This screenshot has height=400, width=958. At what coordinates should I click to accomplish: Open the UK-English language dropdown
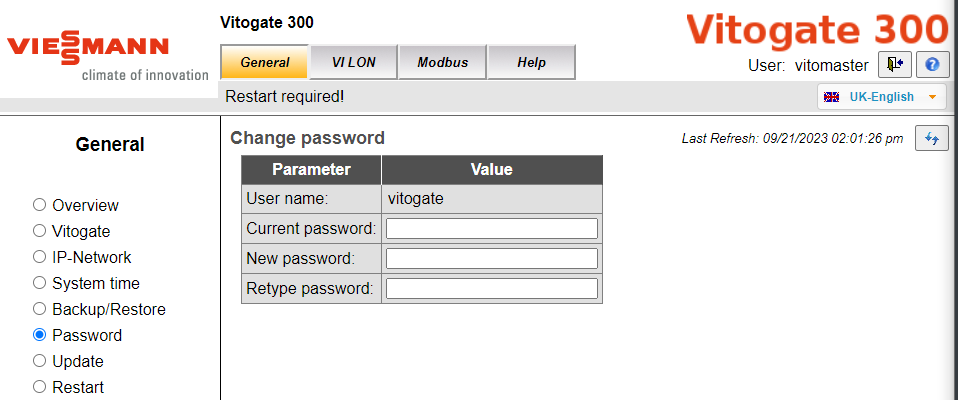(882, 97)
